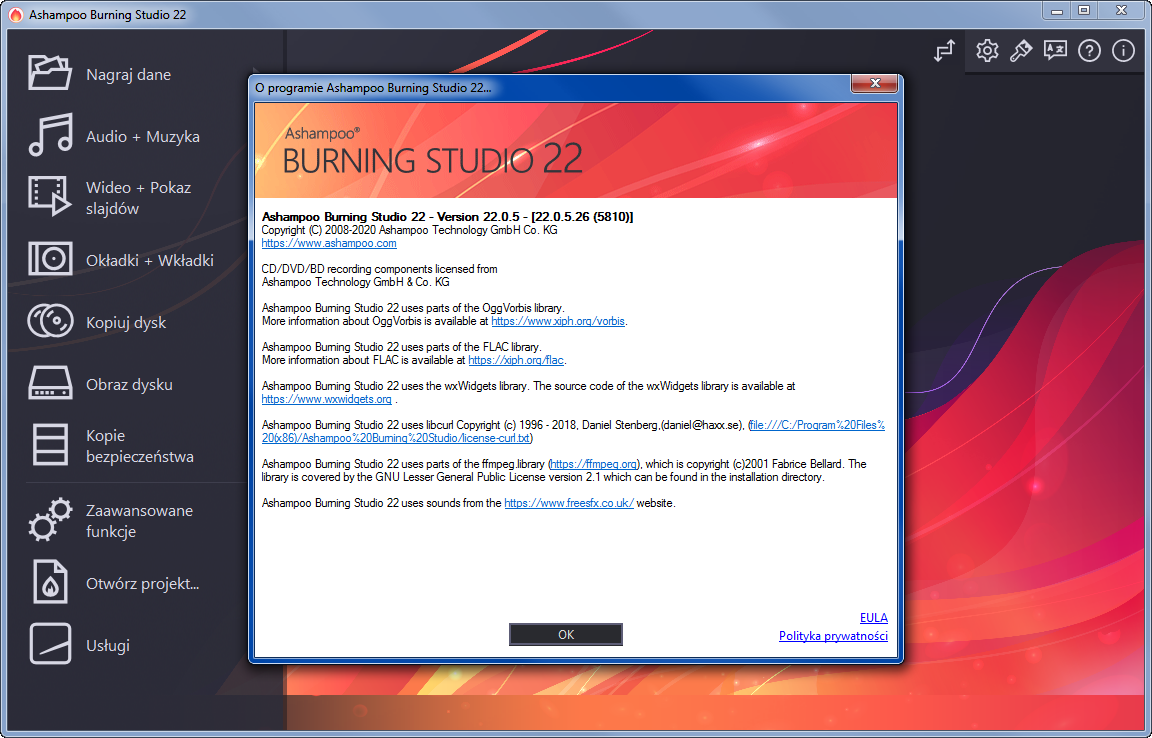Screen dimensions: 1152x738
Task: Open the https://xiph.org/flac link
Action: [516, 360]
